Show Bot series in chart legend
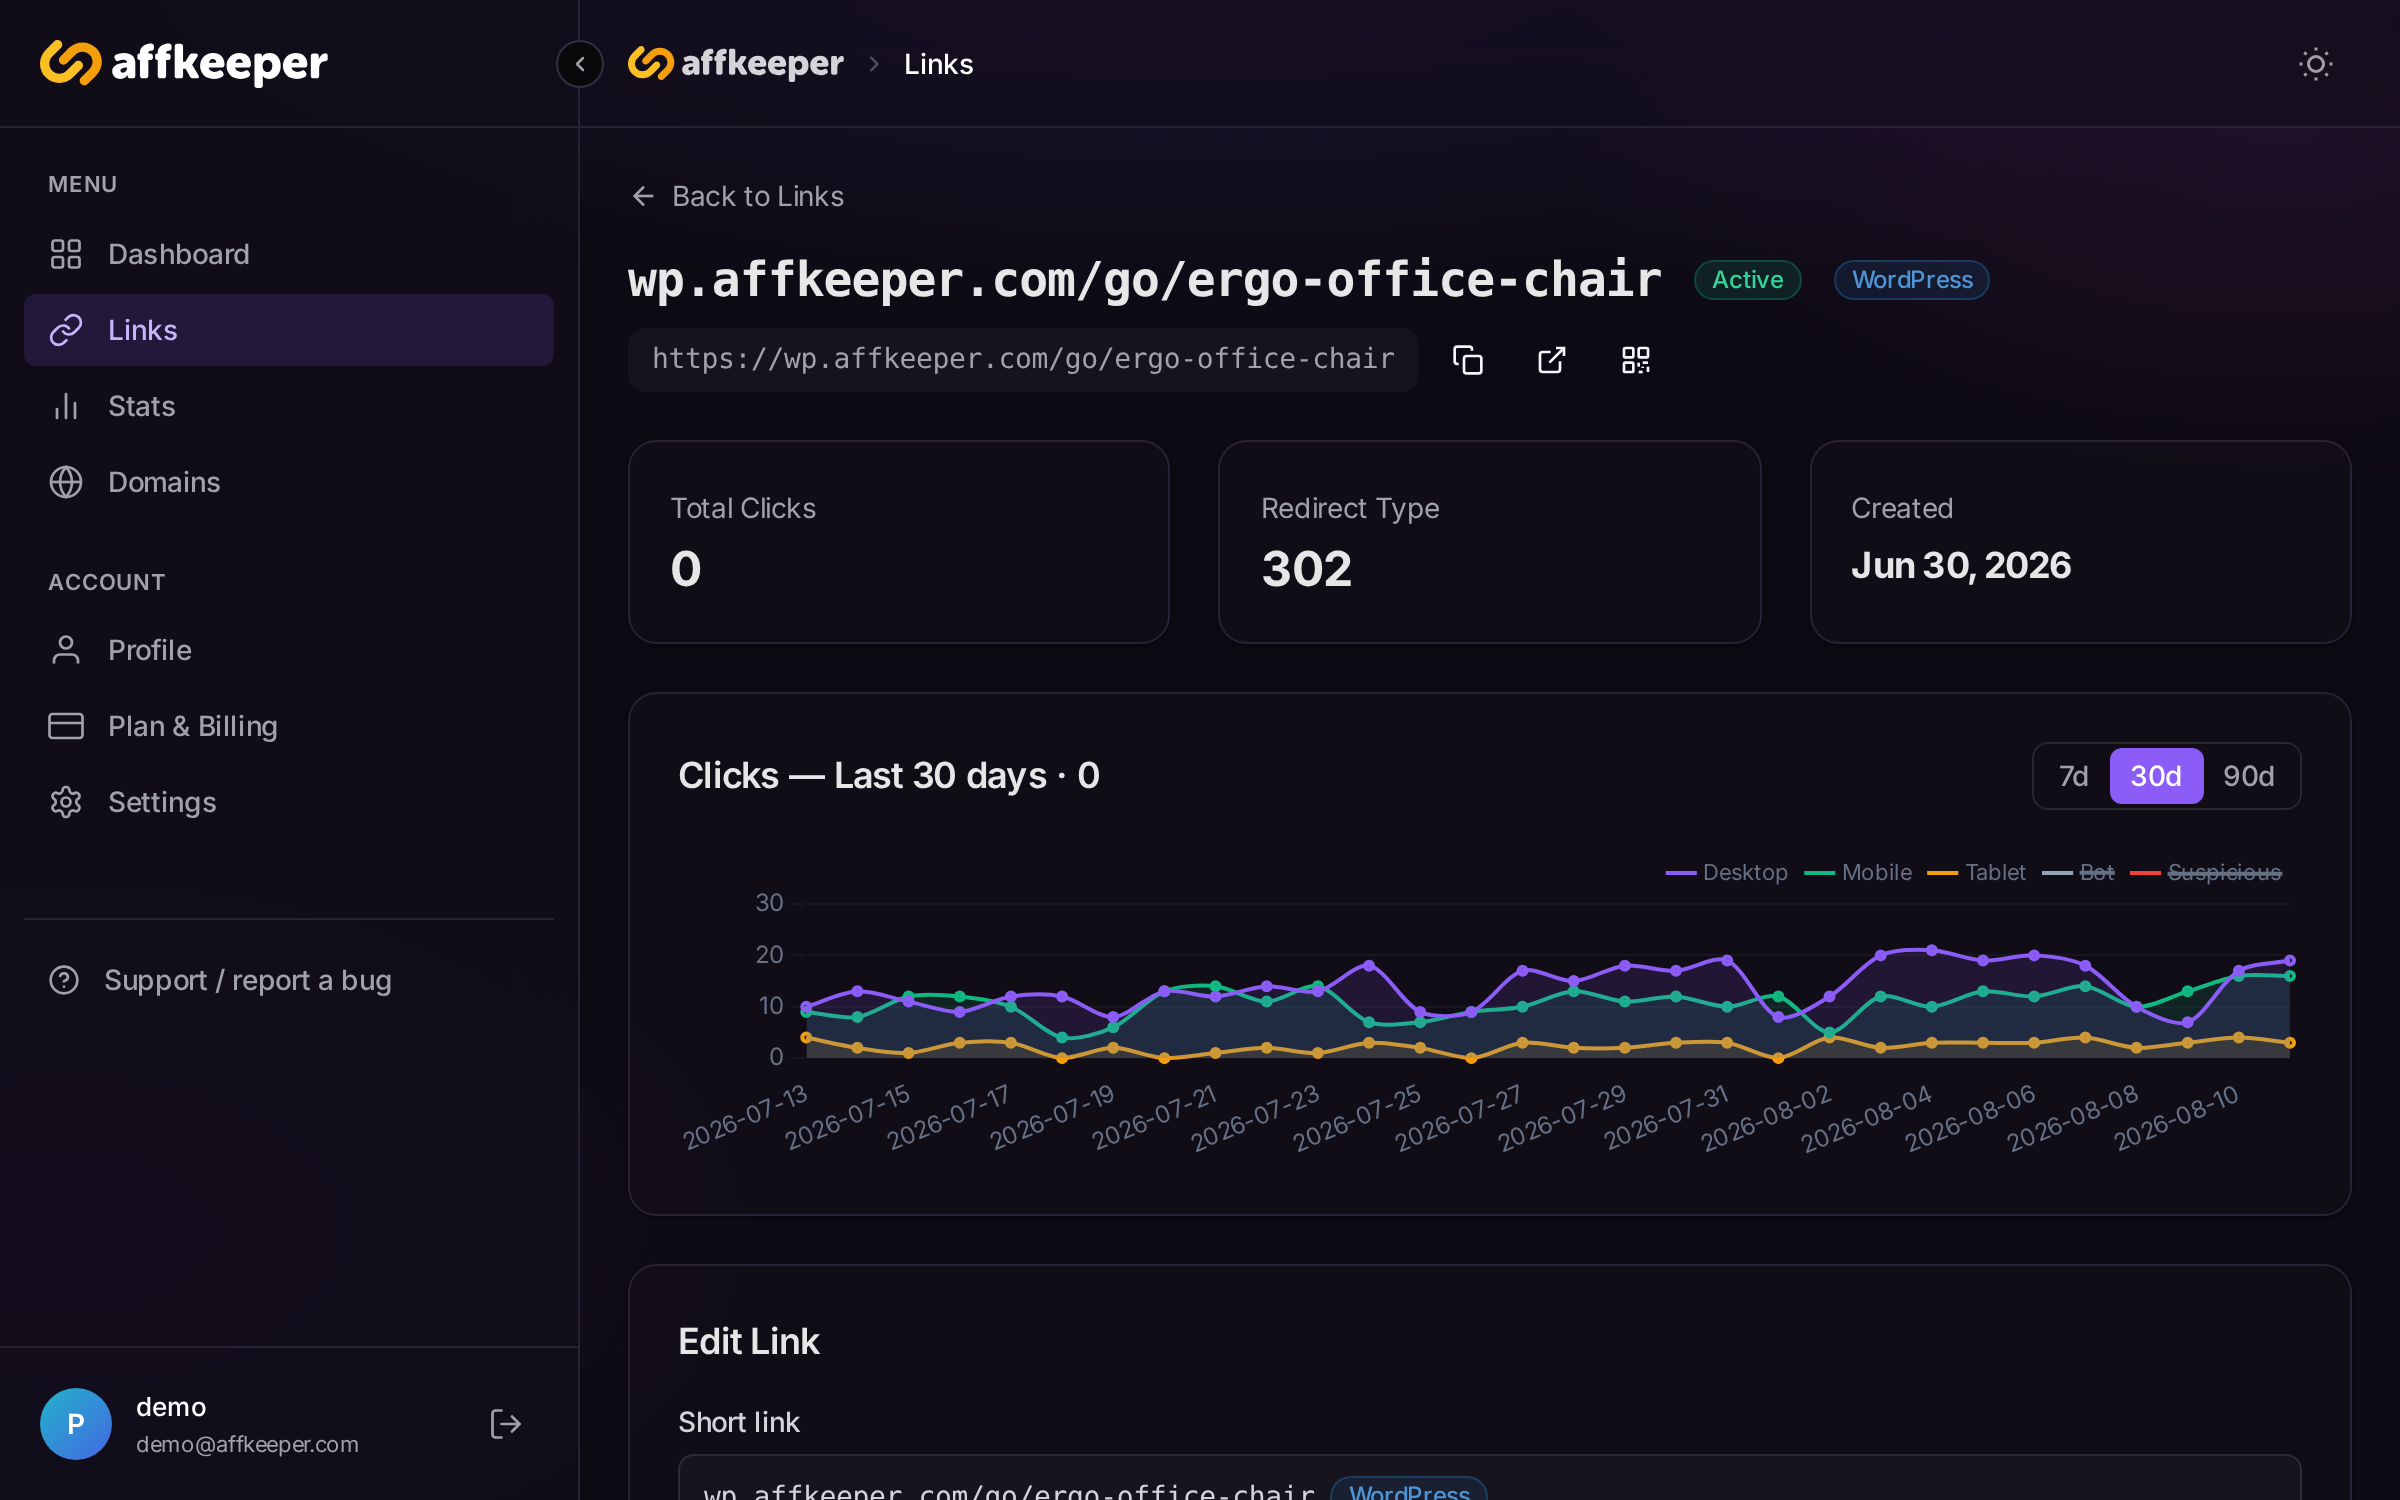 tap(2078, 872)
